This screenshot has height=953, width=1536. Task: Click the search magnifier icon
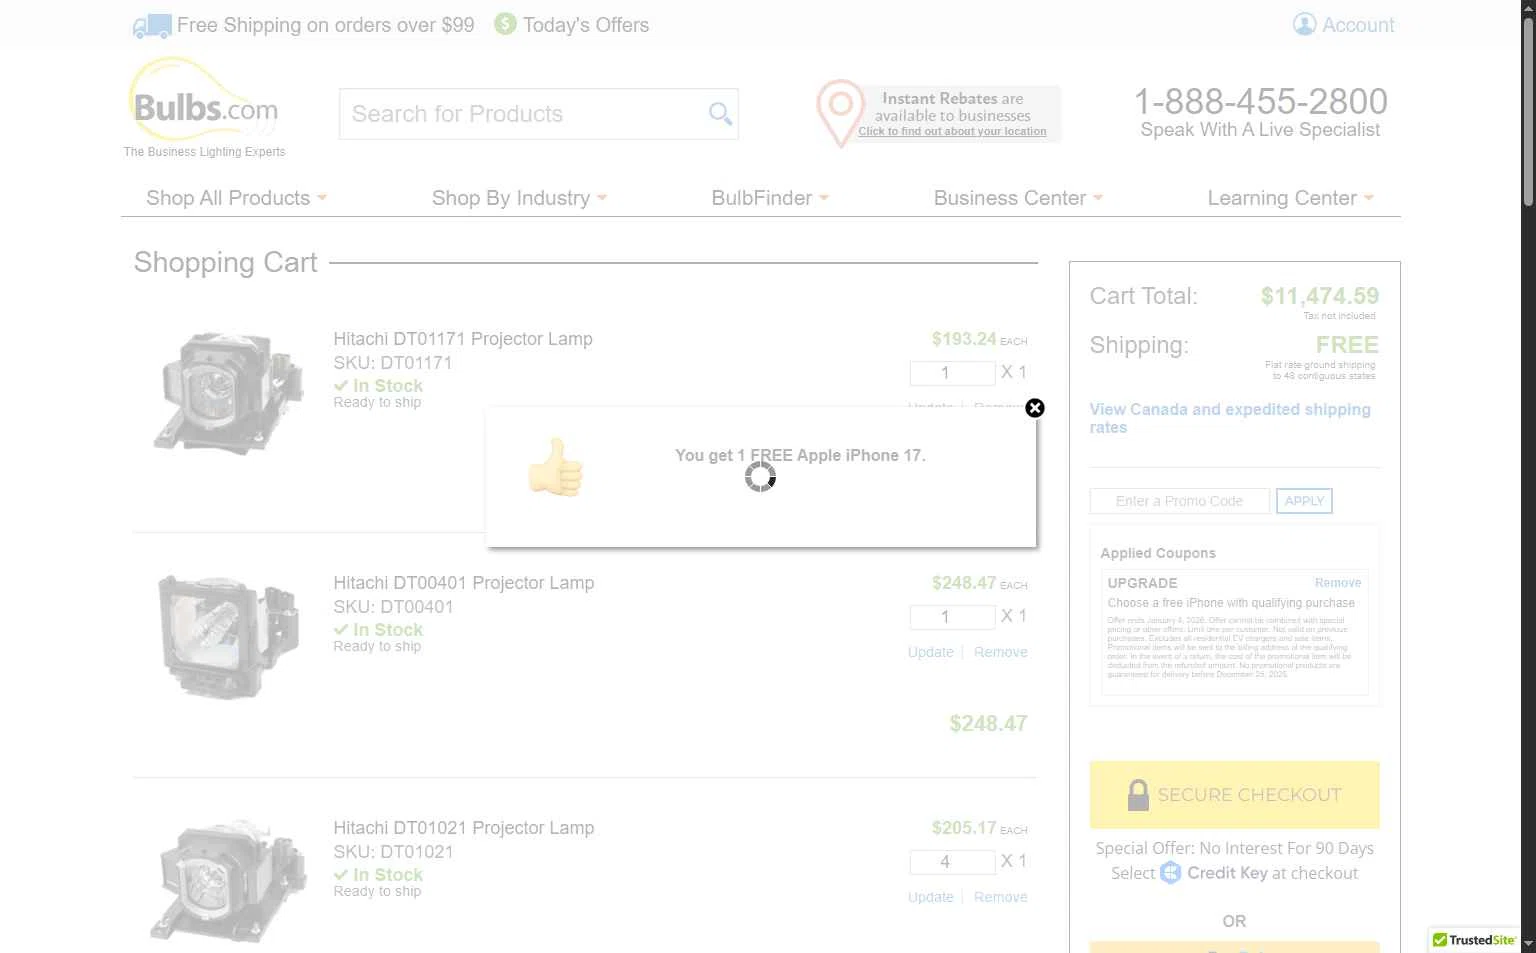click(720, 114)
